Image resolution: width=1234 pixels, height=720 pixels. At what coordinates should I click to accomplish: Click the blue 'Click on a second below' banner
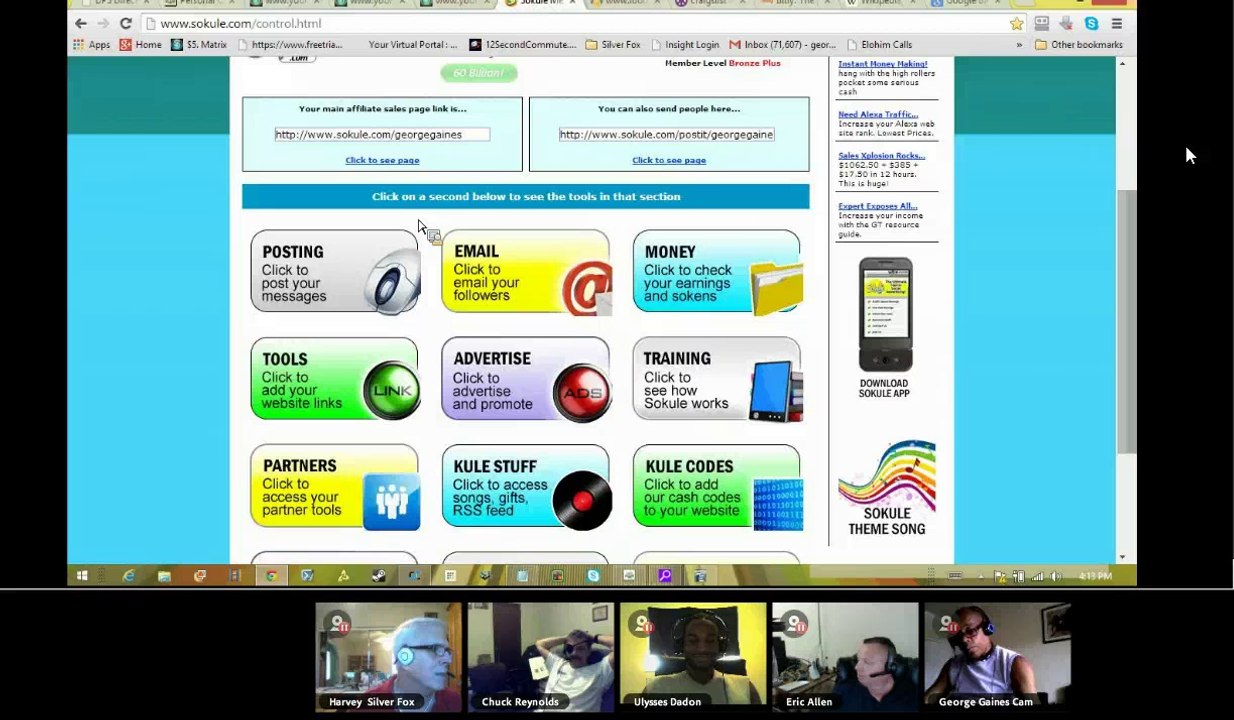coord(525,197)
